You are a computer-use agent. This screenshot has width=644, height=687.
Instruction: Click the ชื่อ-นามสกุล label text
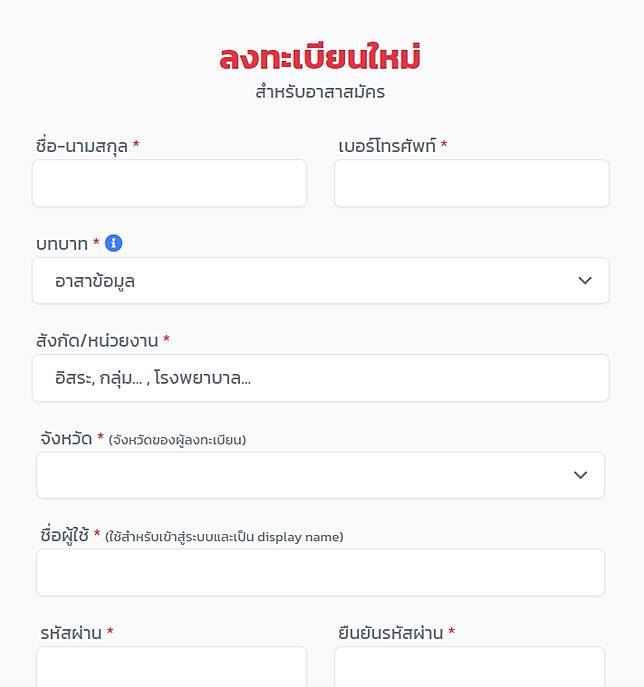(82, 146)
